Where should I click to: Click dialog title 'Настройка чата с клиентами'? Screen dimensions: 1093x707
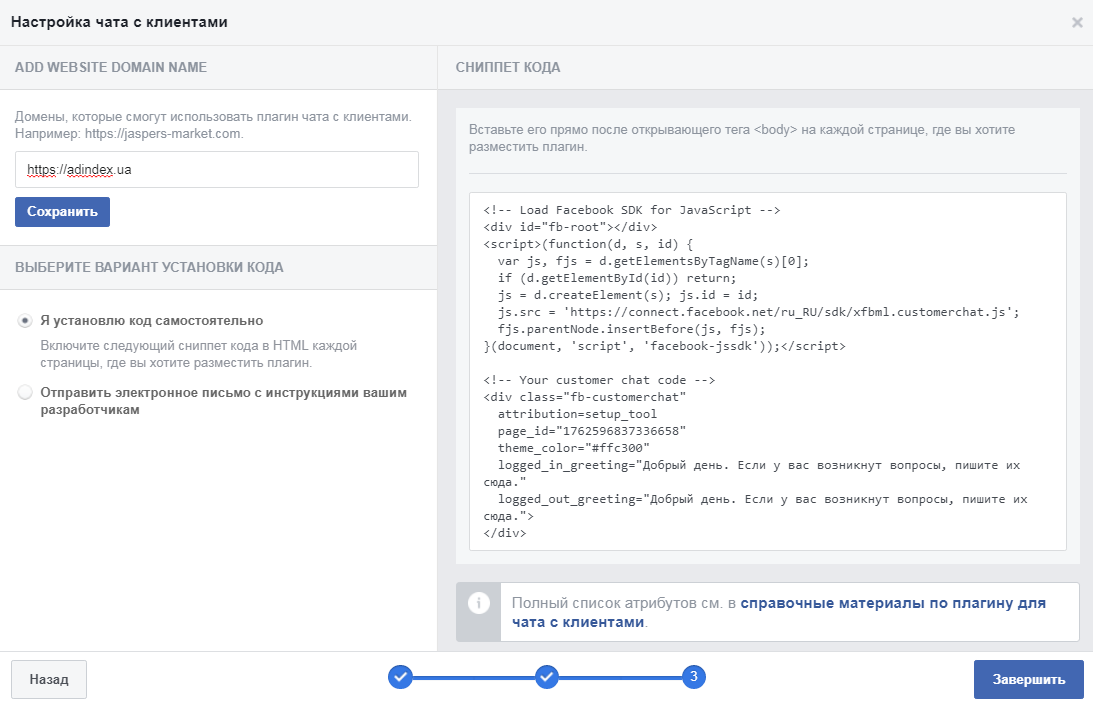coord(119,22)
